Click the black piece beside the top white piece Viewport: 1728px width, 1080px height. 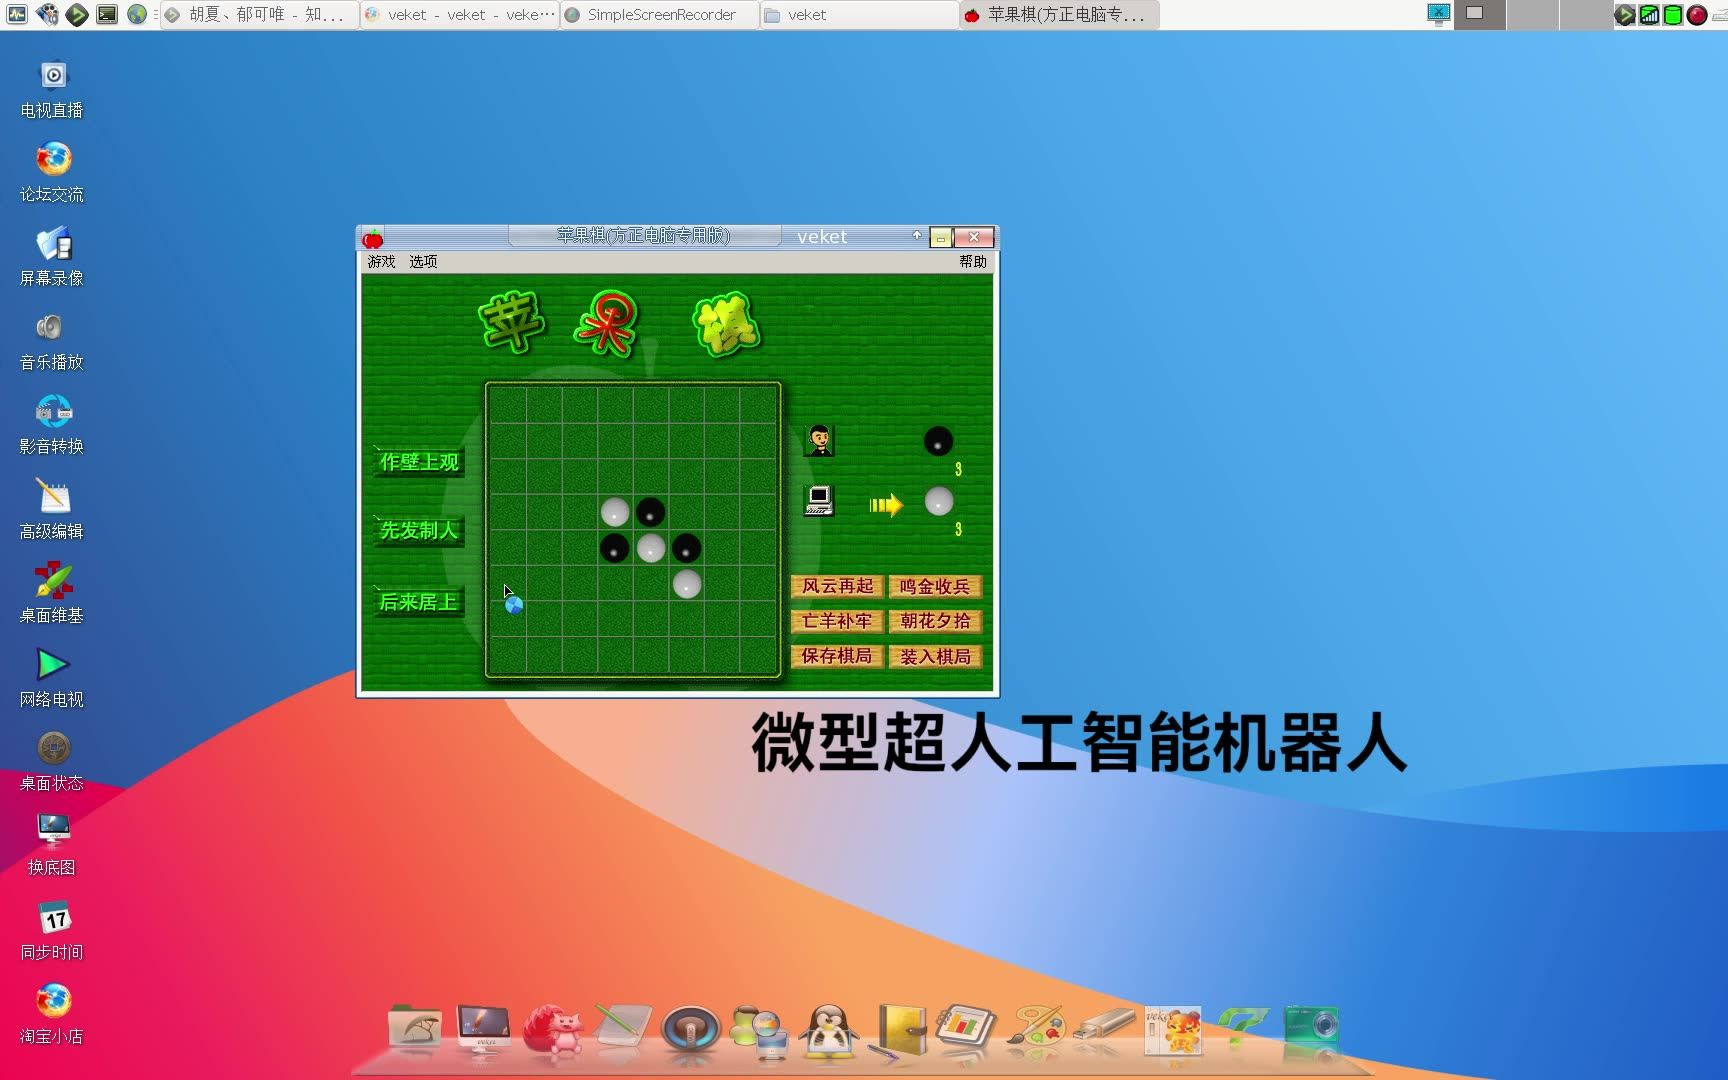[x=651, y=512]
